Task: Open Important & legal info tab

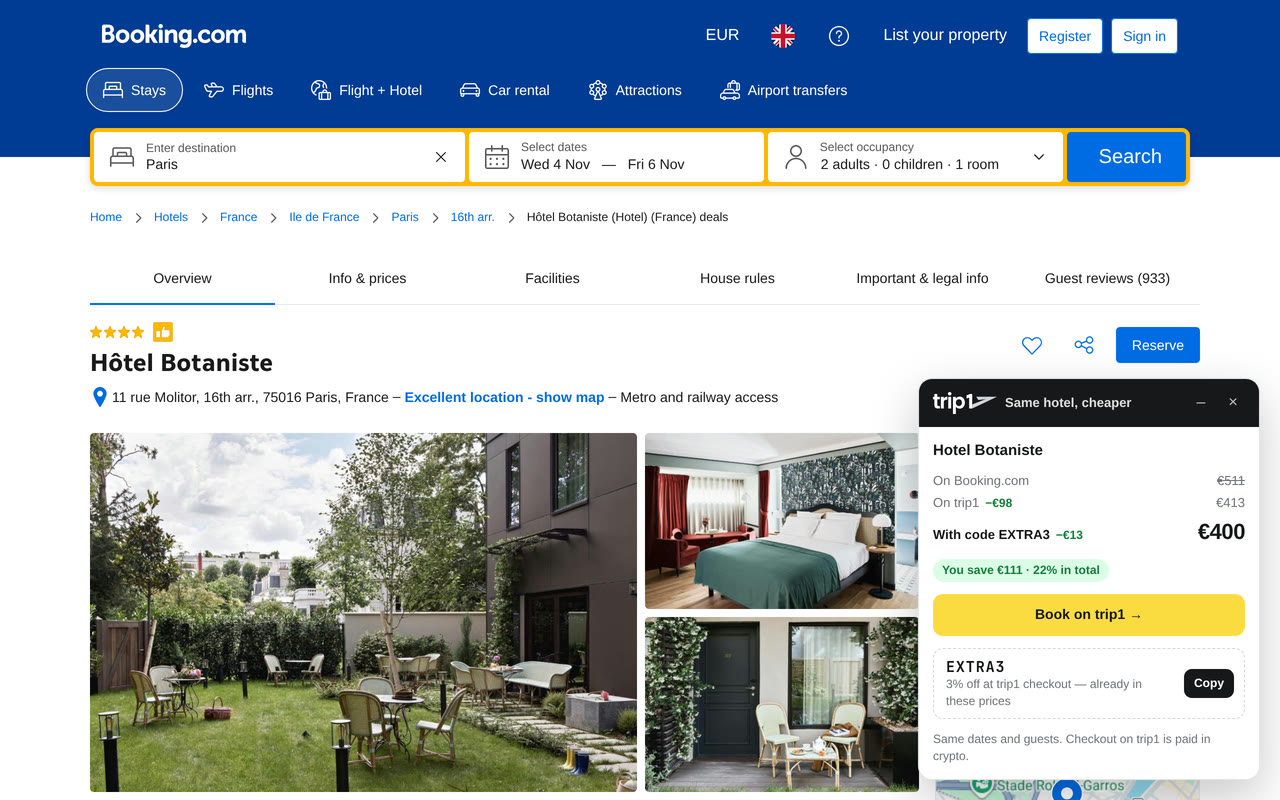Action: pos(922,279)
